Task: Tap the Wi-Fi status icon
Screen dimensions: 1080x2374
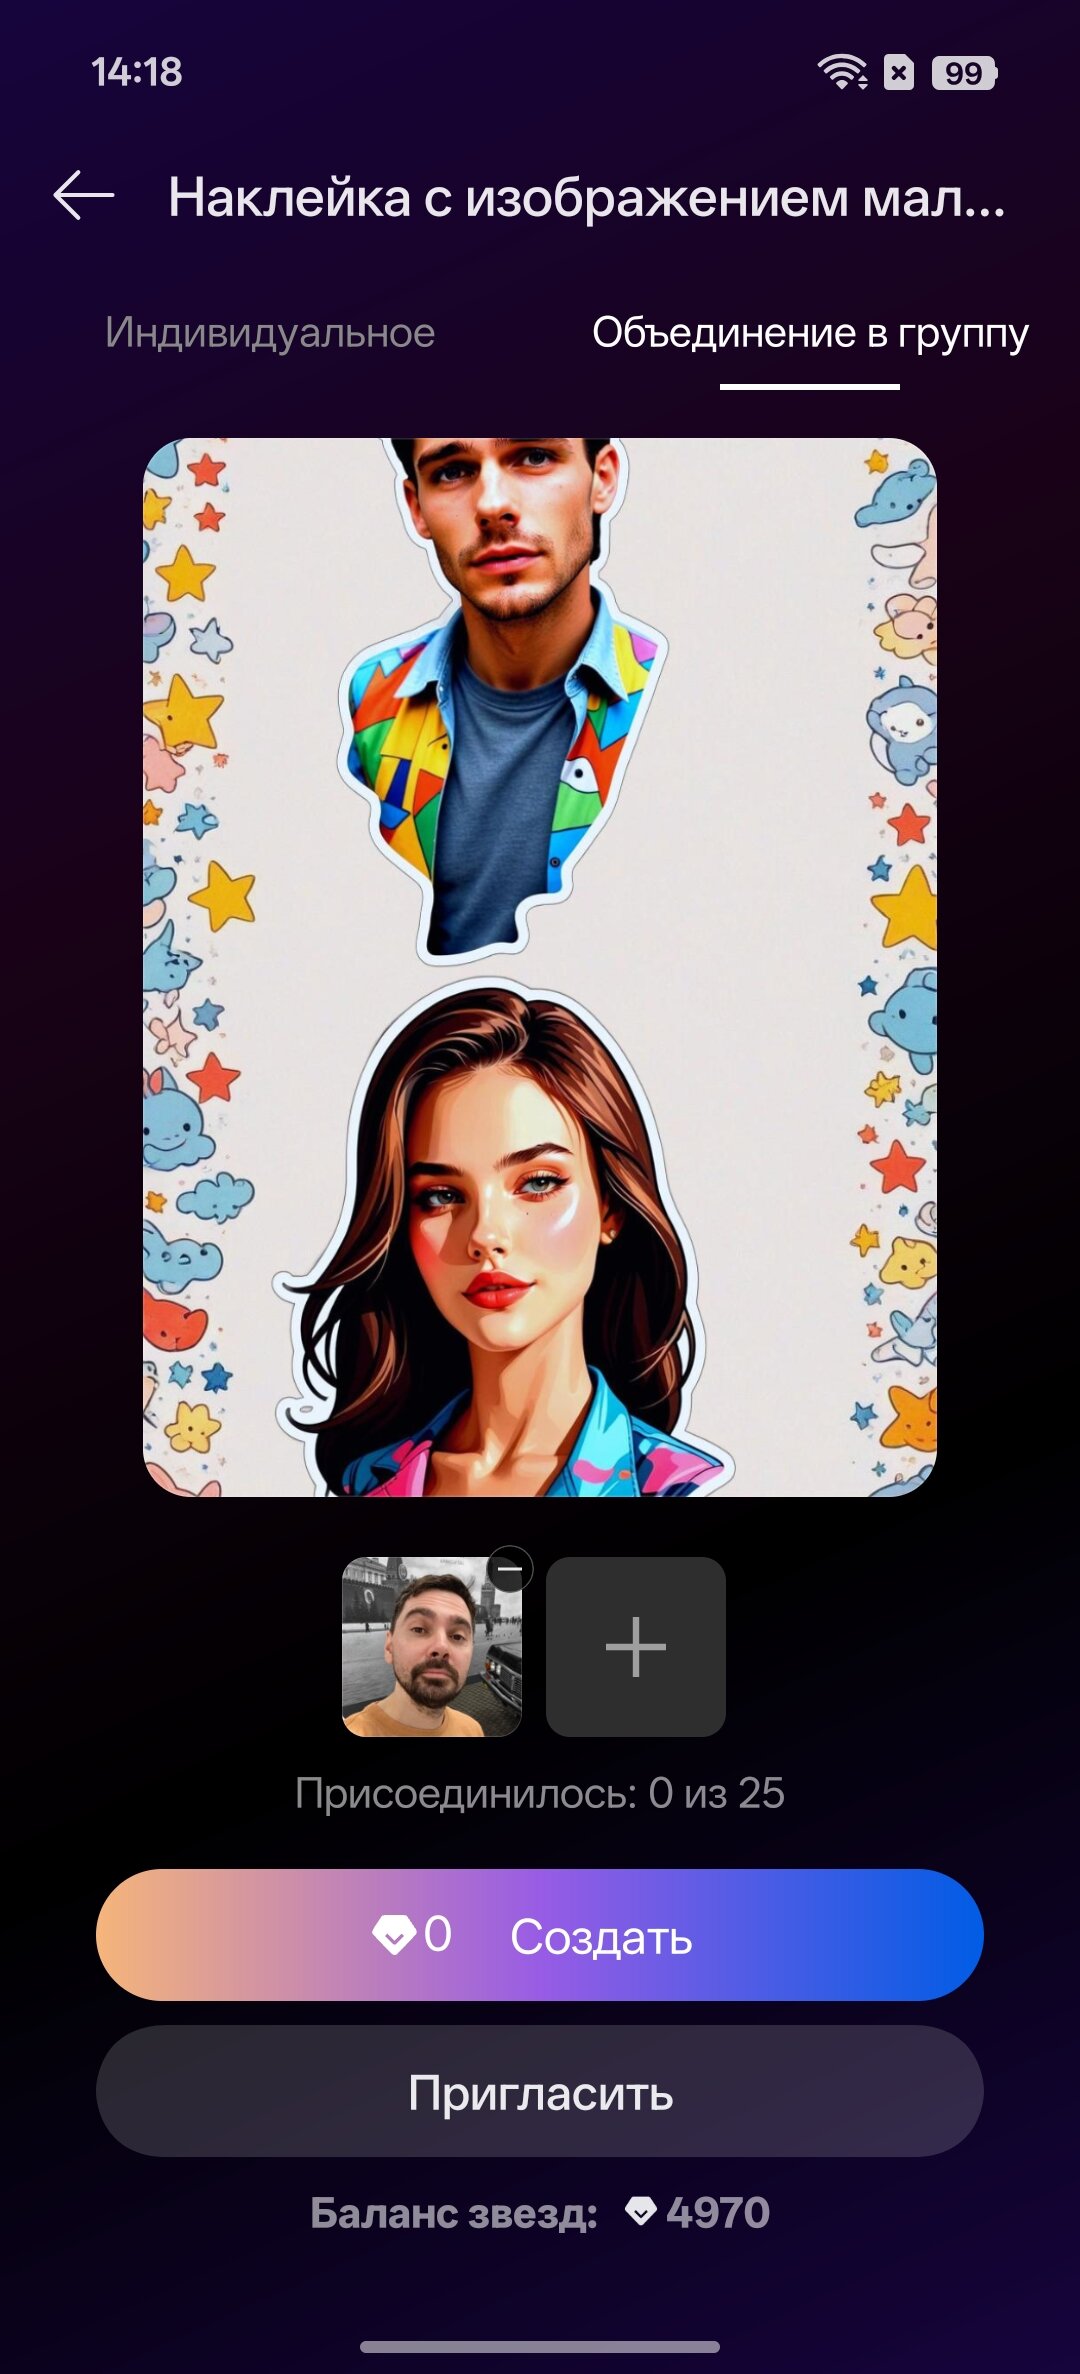Action: tap(842, 72)
